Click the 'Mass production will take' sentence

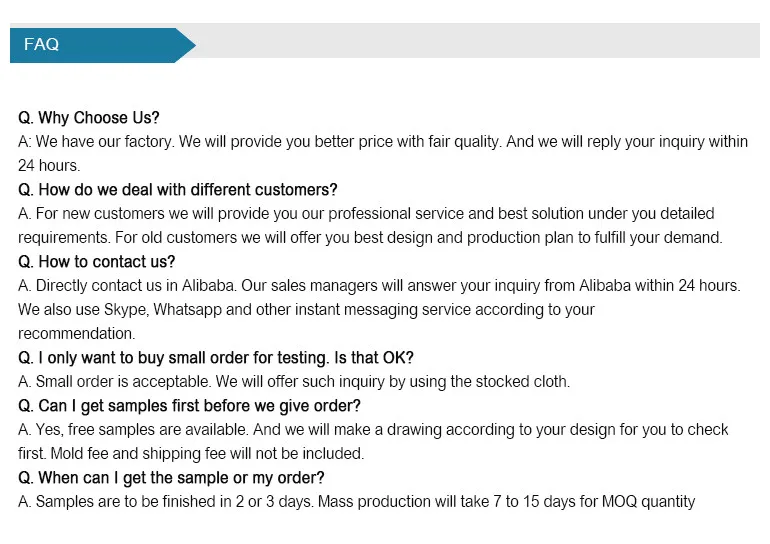coord(506,502)
